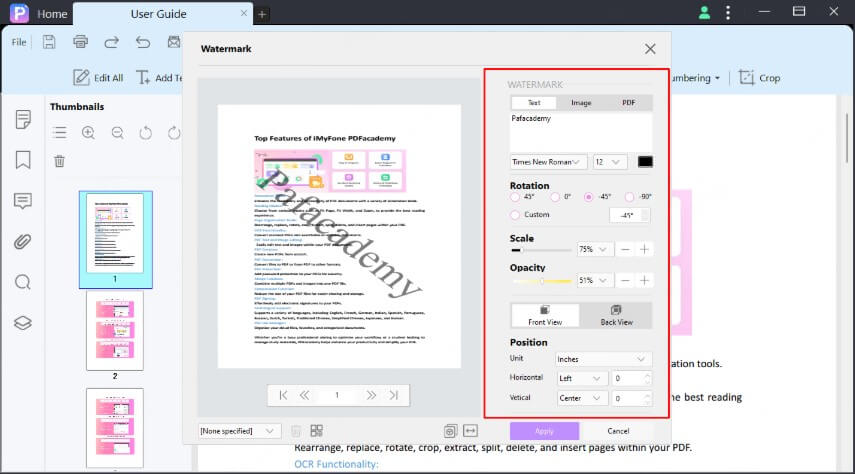Expand the numbering dropdown arrow in ribbon
The image size is (855, 474).
point(718,78)
